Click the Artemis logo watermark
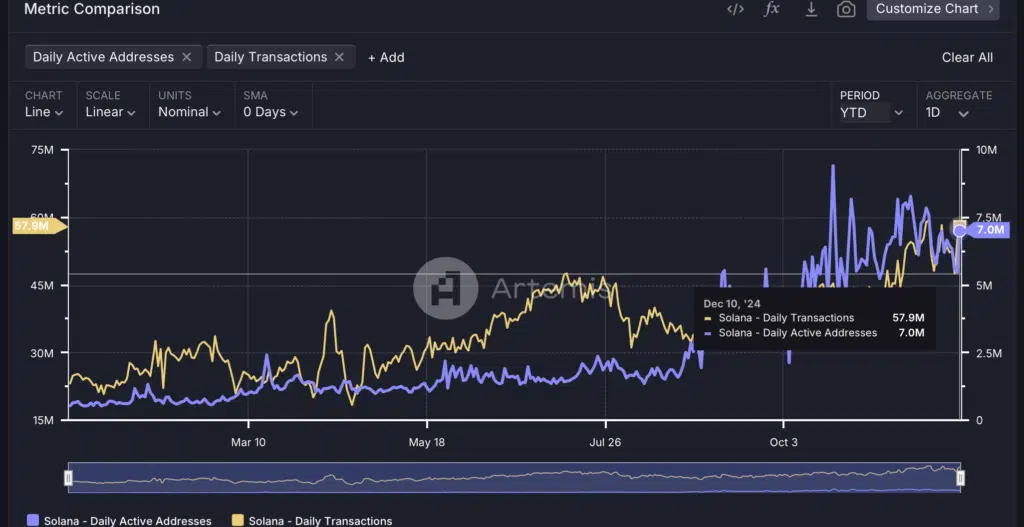Image resolution: width=1024 pixels, height=527 pixels. pos(446,289)
